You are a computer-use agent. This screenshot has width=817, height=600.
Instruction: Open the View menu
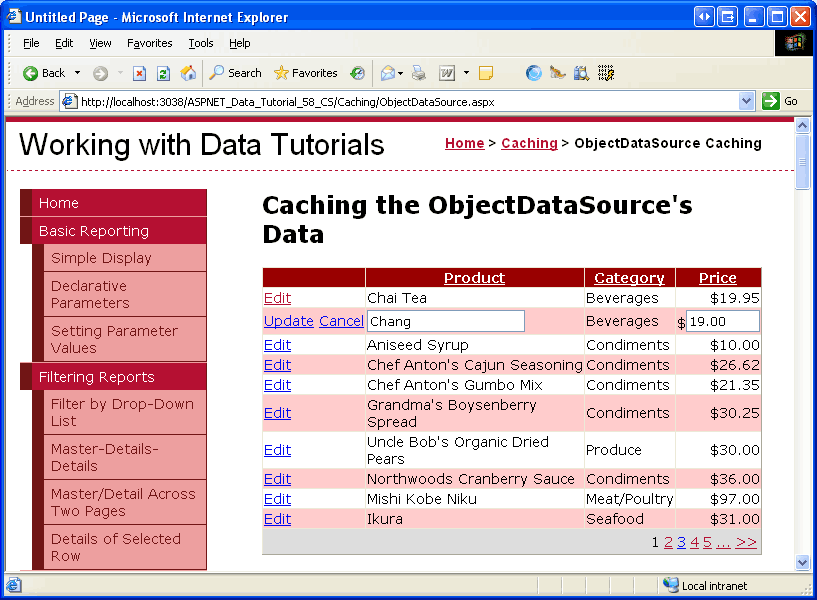point(100,43)
